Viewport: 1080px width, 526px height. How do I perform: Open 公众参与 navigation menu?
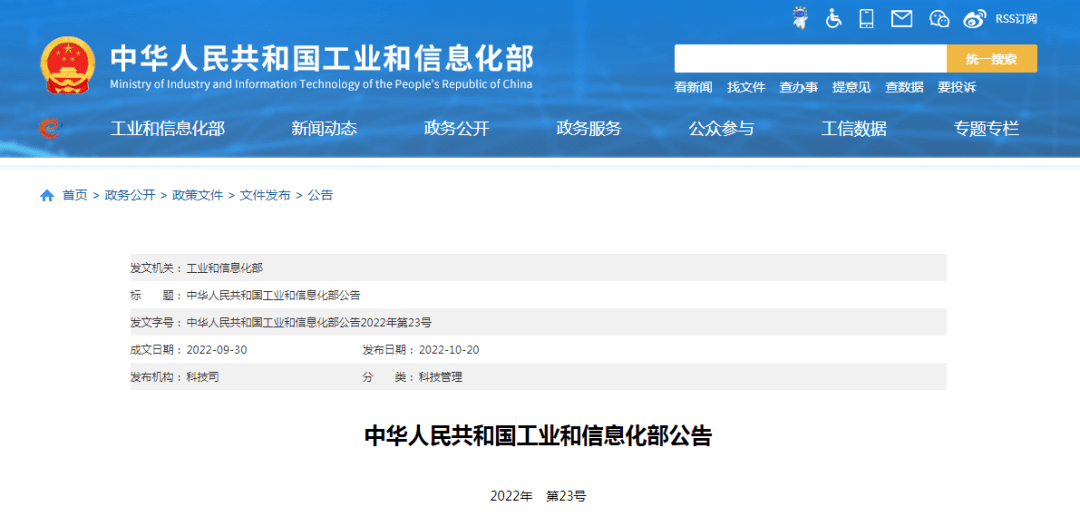point(721,129)
